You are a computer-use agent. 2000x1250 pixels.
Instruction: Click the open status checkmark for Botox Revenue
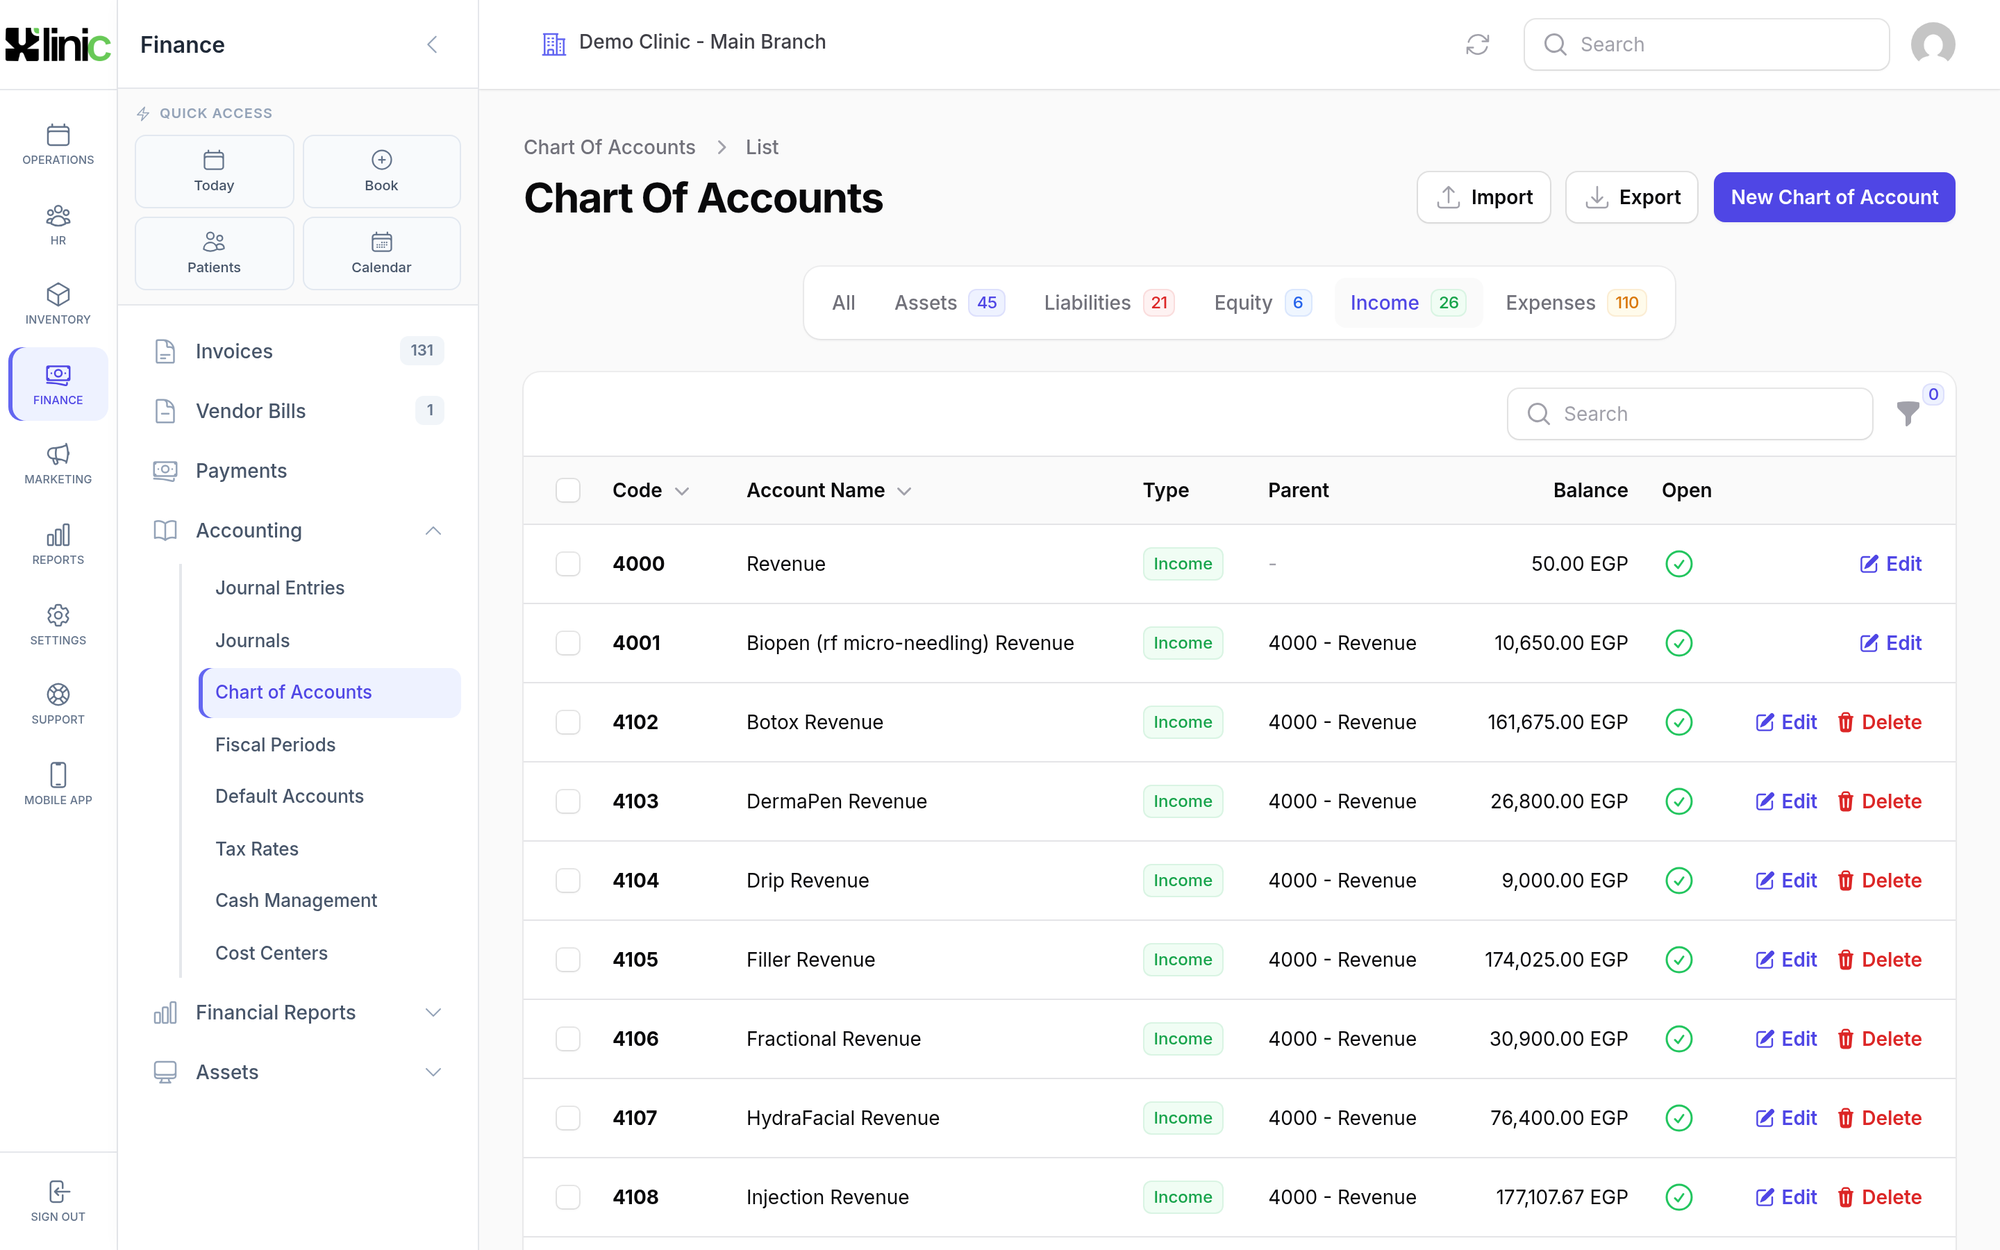tap(1679, 722)
